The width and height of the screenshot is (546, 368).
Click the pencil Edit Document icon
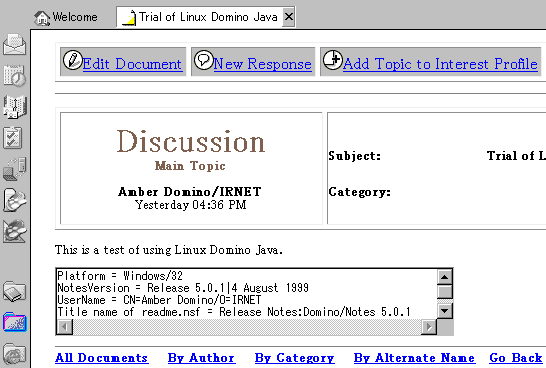(x=72, y=60)
